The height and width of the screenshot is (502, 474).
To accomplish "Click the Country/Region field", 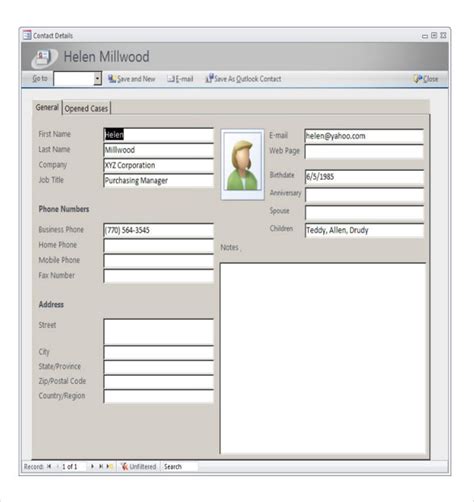I will point(158,397).
